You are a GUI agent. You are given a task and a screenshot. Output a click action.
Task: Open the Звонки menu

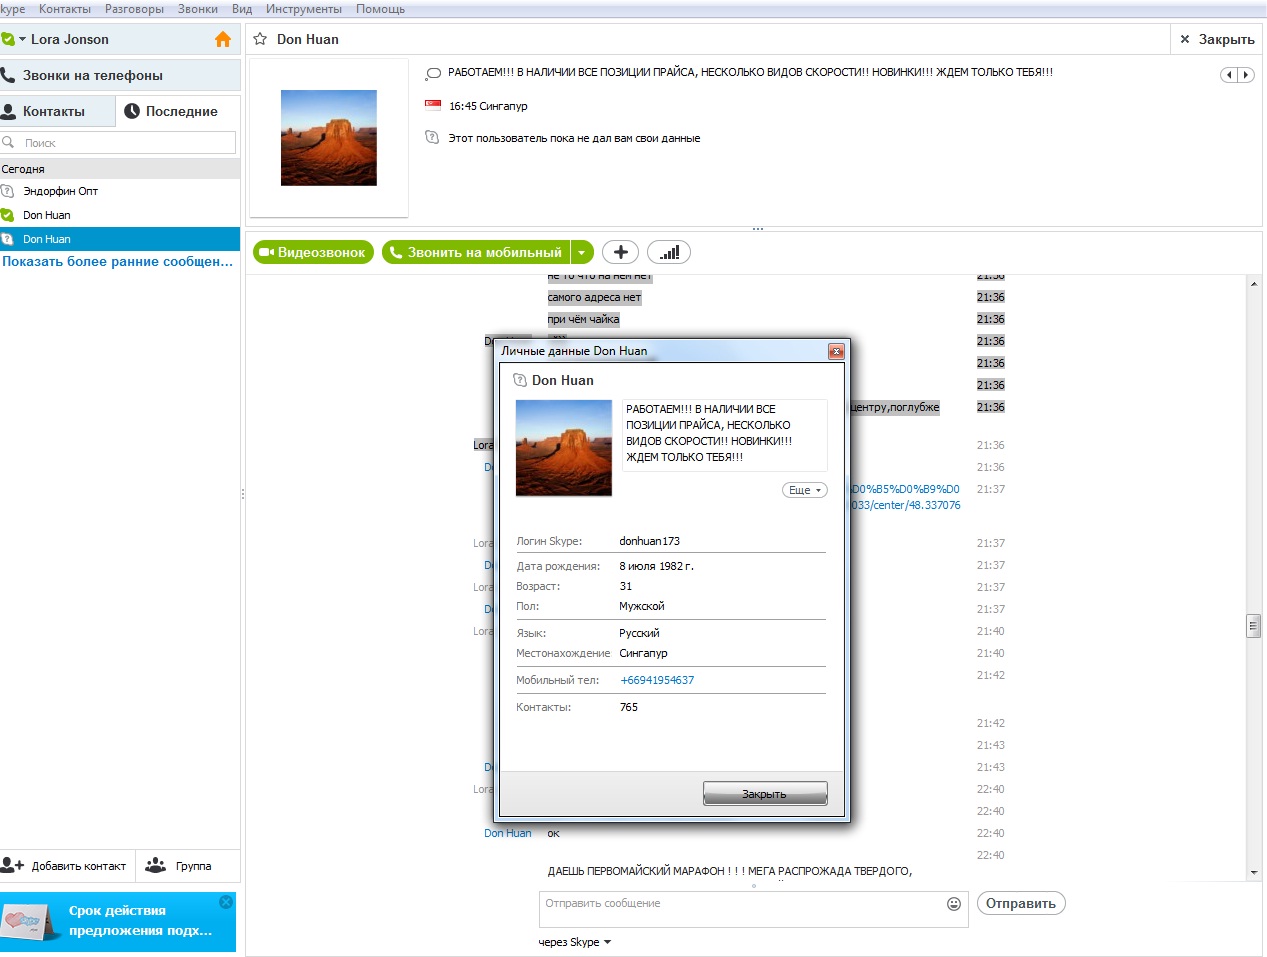198,9
